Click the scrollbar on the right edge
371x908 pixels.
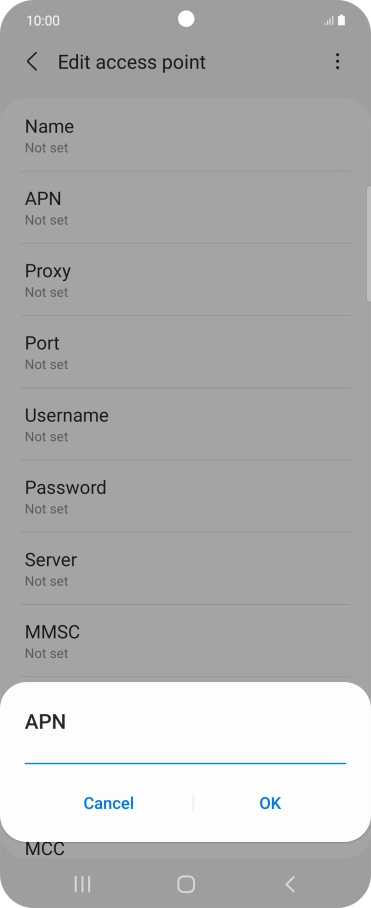[x=369, y=244]
